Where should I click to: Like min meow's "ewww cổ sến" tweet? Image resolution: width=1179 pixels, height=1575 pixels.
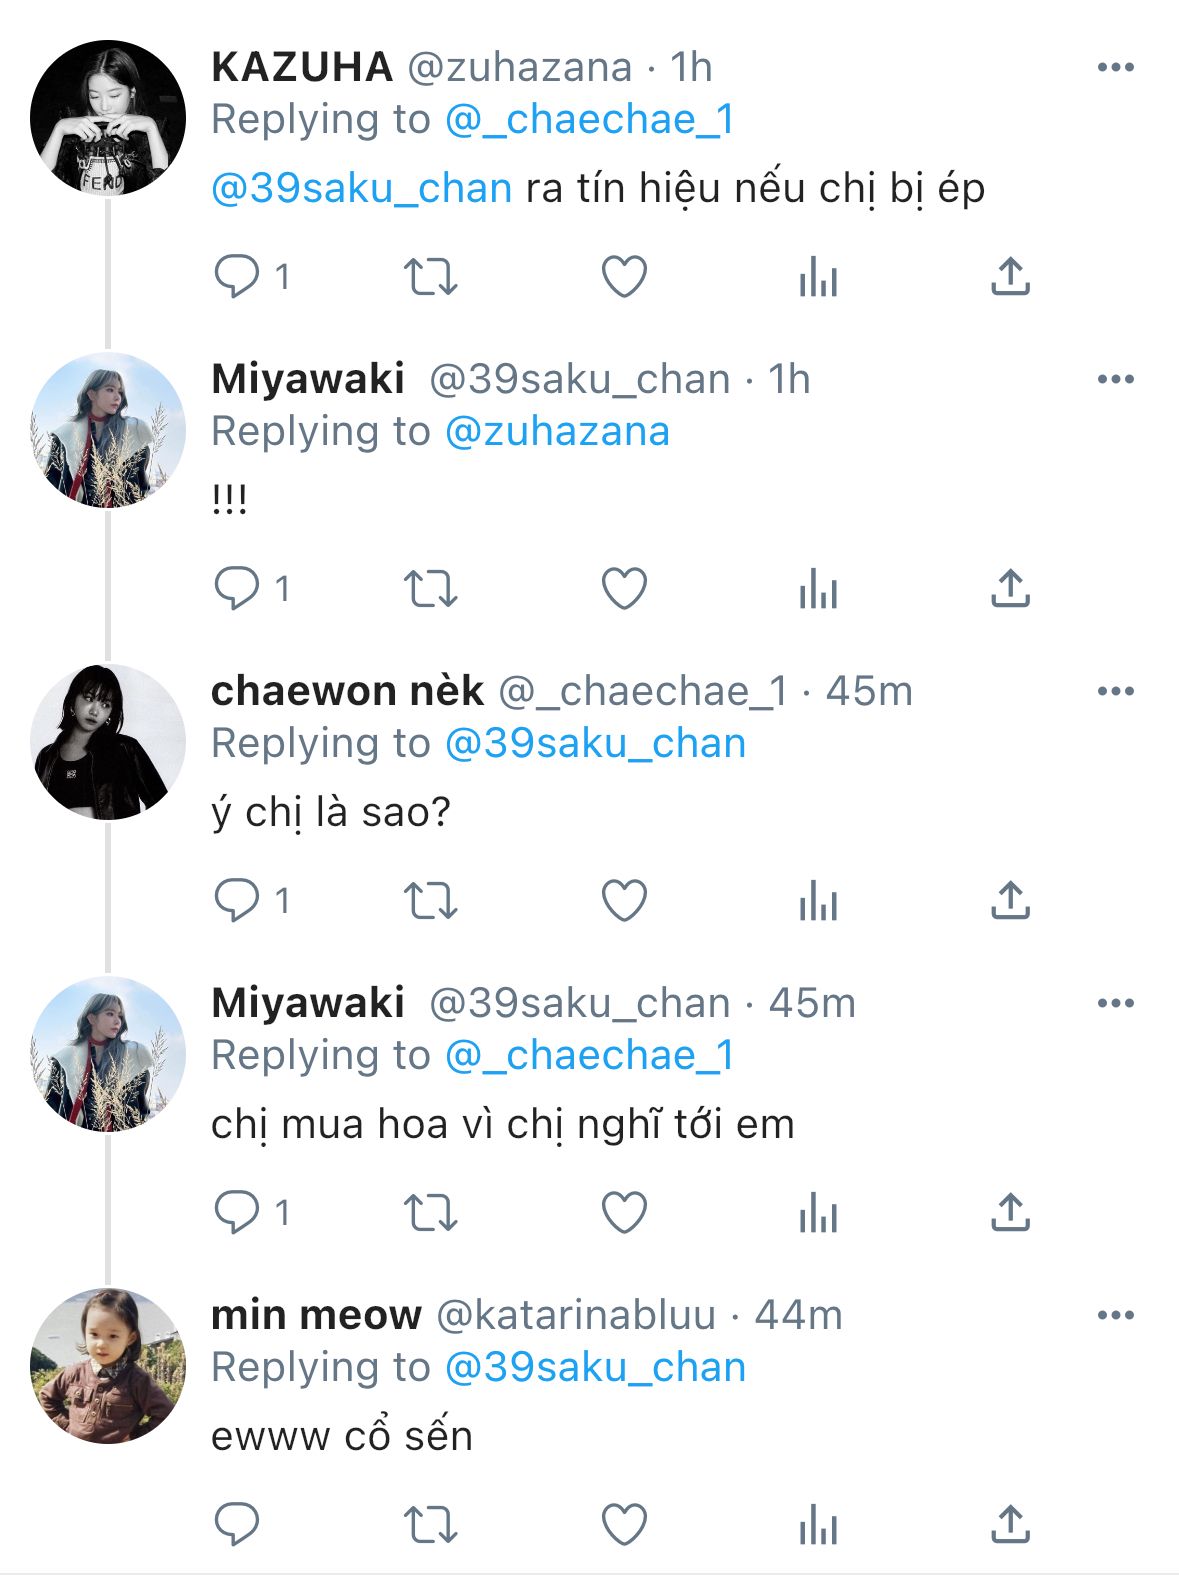[624, 1525]
